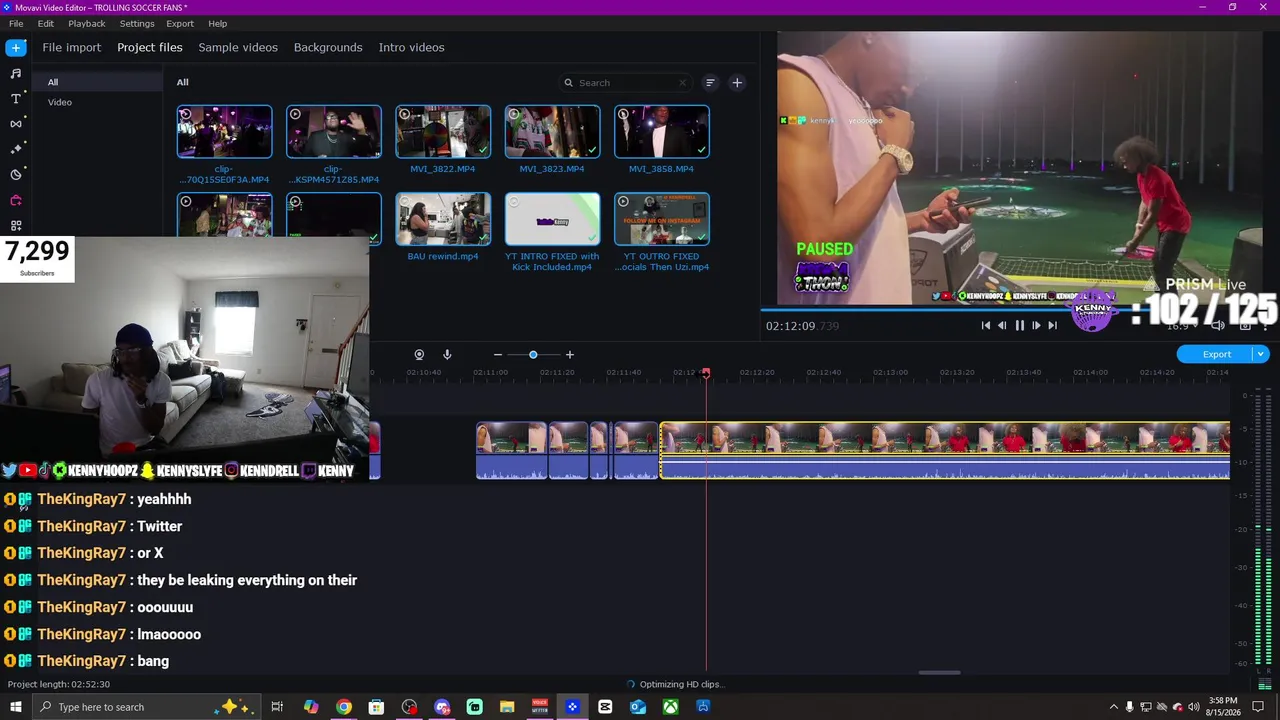Switch to the Backgrounds tab
Image resolution: width=1280 pixels, height=720 pixels.
(x=328, y=47)
